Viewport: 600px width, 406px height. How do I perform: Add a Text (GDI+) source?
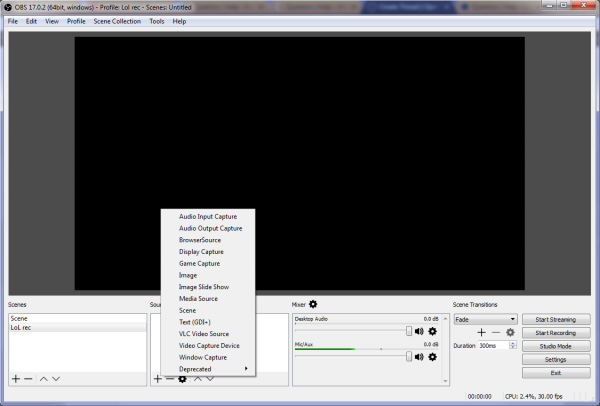pyautogui.click(x=208, y=322)
